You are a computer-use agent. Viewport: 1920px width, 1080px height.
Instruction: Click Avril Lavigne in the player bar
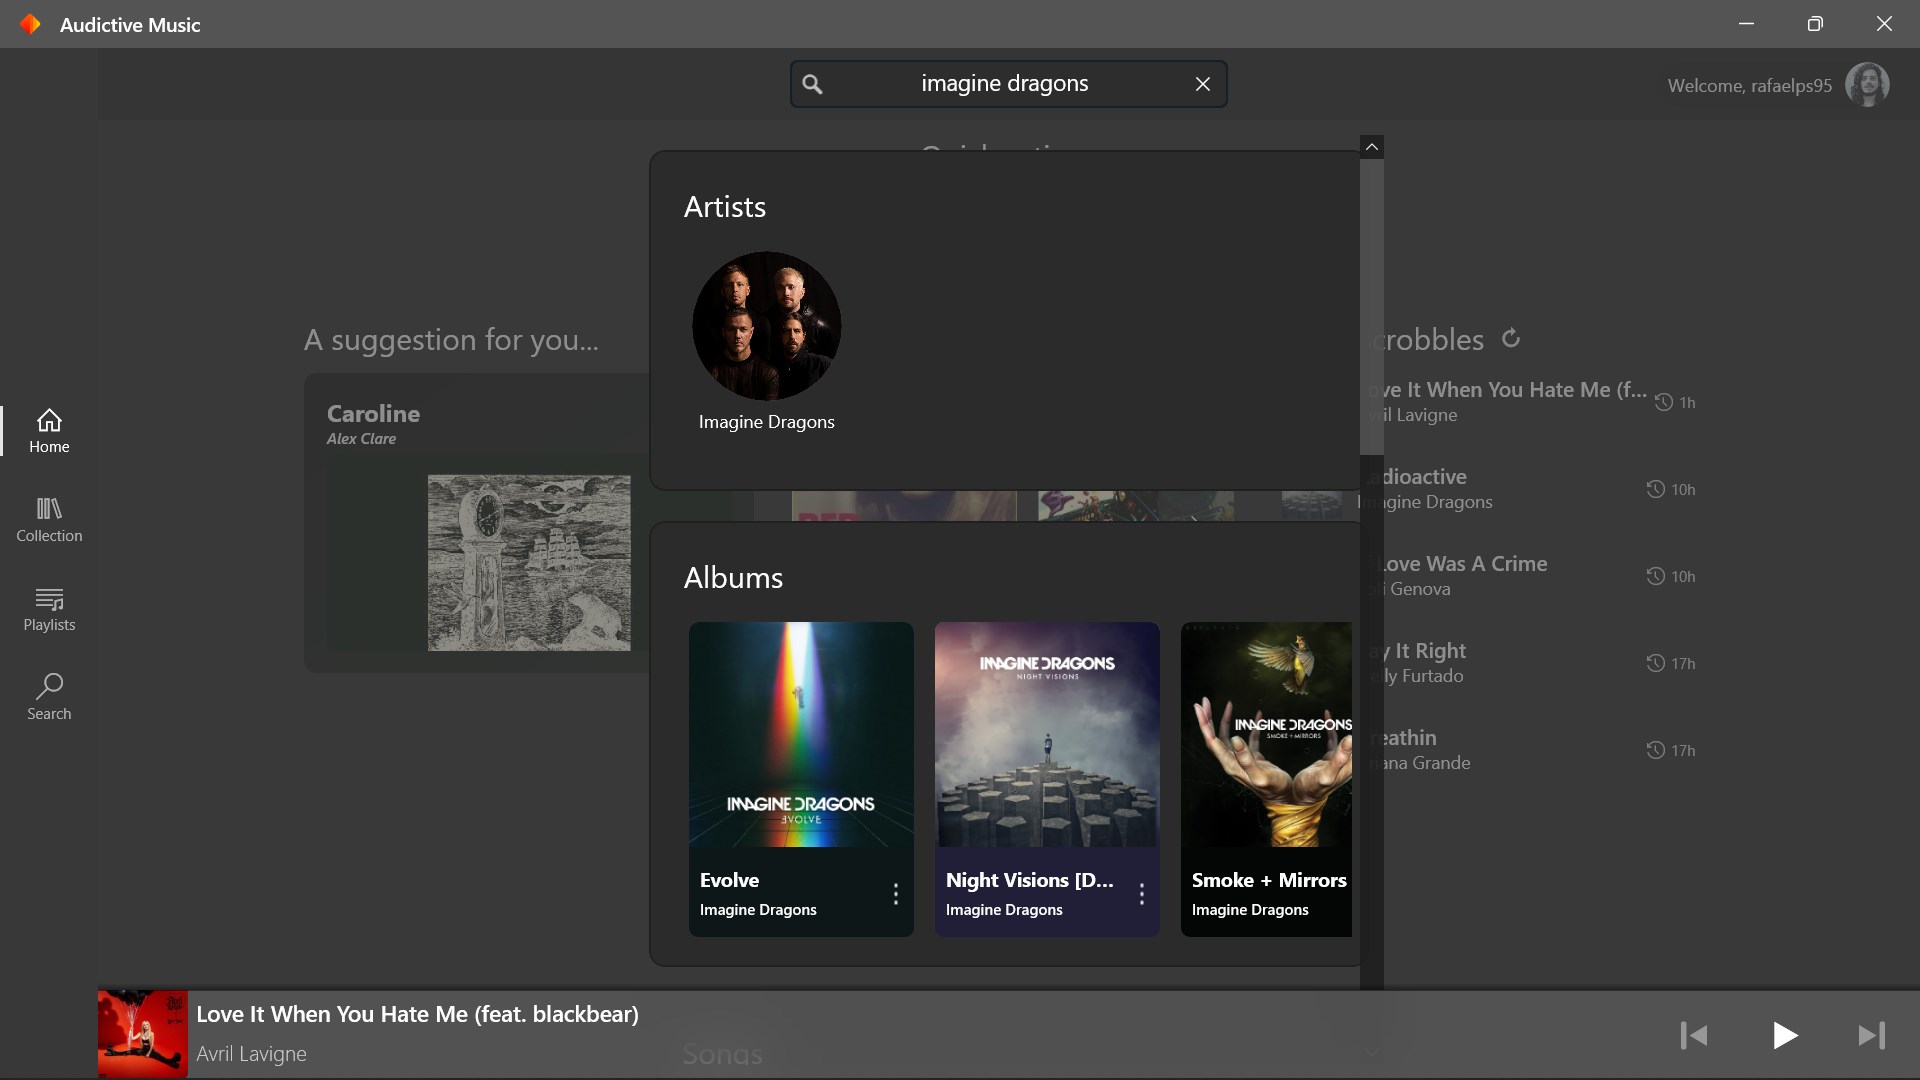(x=251, y=1054)
